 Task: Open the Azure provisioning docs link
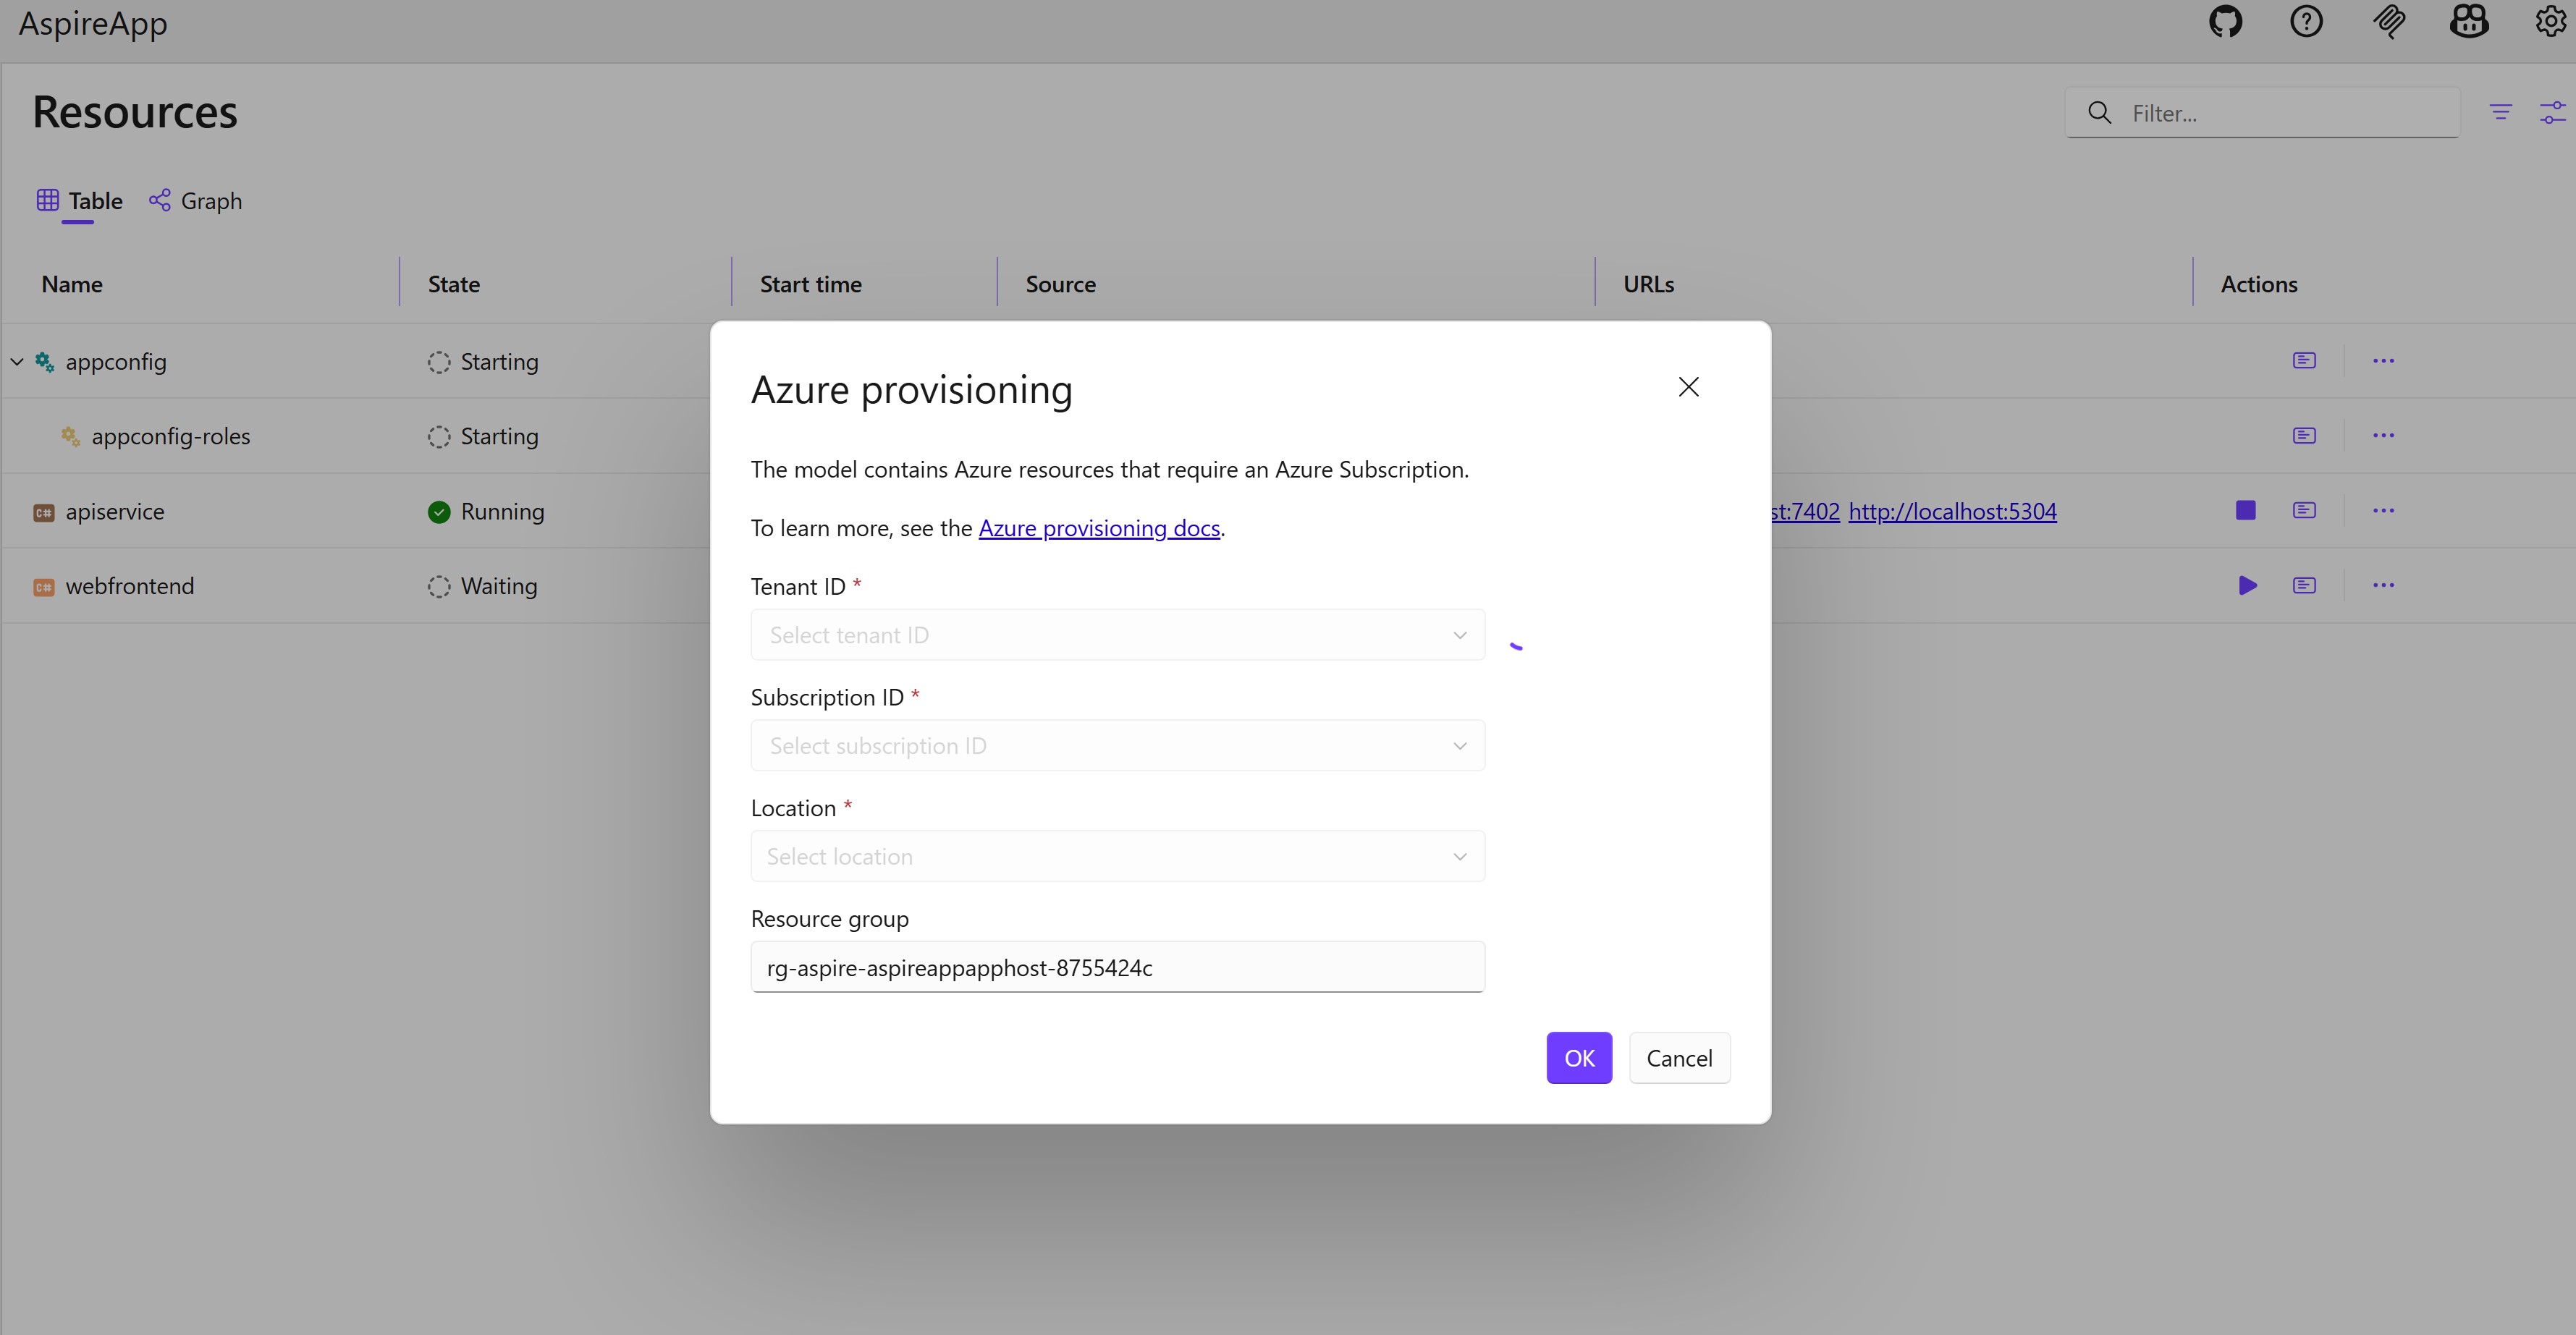1099,528
